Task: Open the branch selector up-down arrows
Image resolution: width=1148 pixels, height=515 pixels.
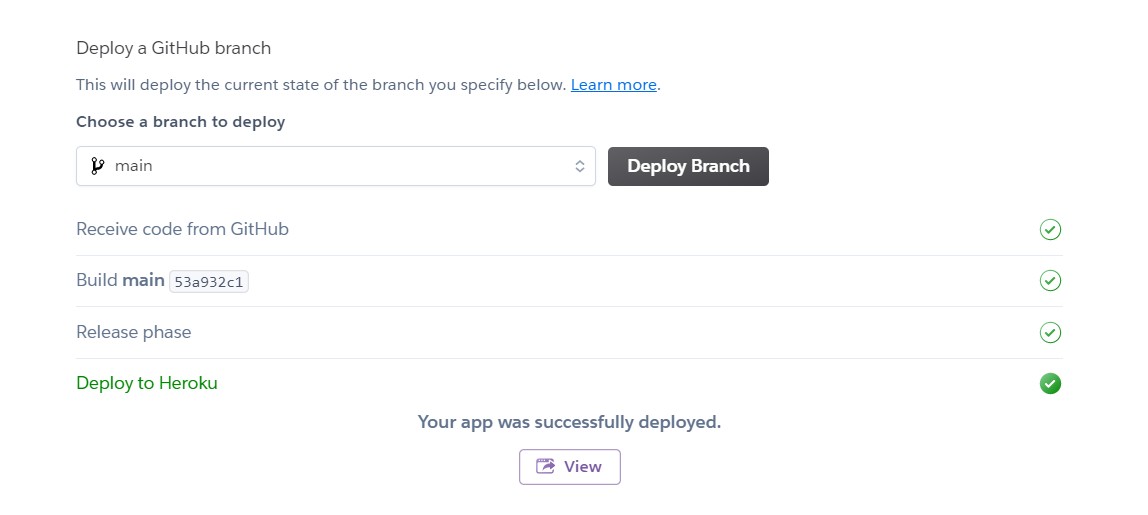Action: click(579, 166)
